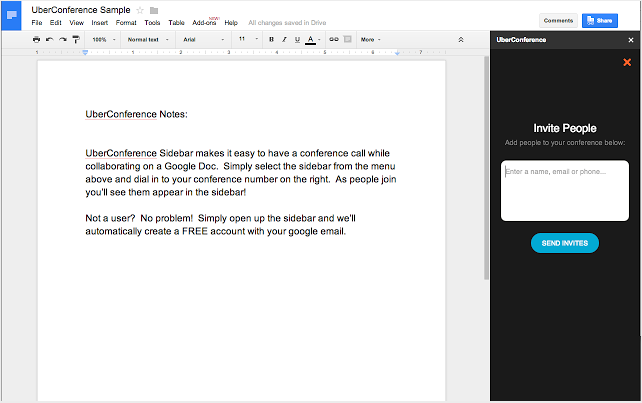Image resolution: width=642 pixels, height=403 pixels.
Task: Close the UberConference sidebar with white X
Action: tap(631, 40)
